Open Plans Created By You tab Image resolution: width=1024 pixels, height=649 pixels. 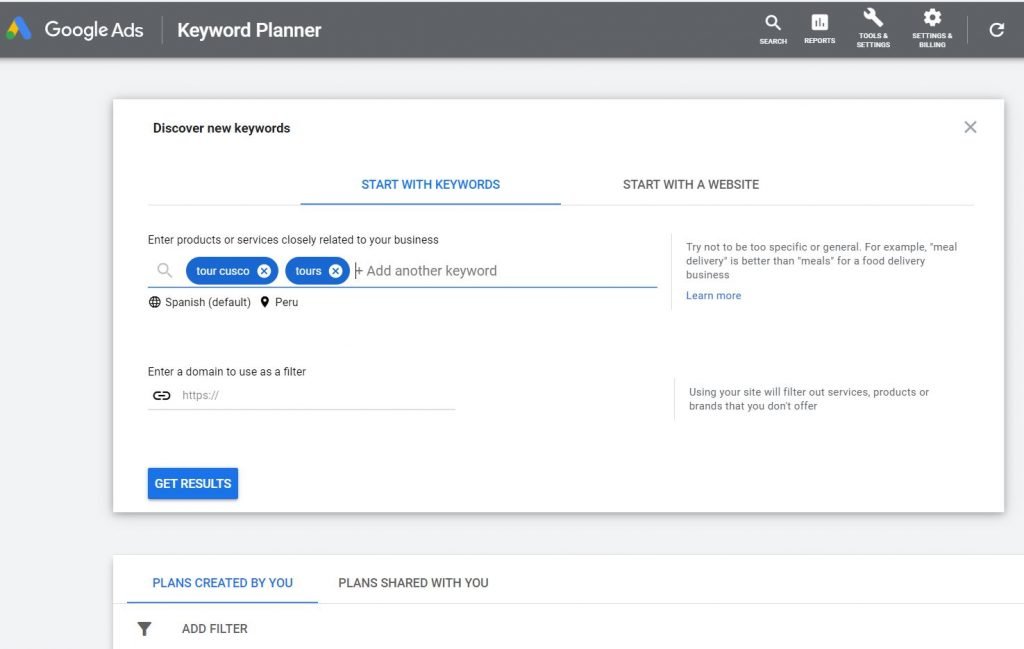click(222, 583)
